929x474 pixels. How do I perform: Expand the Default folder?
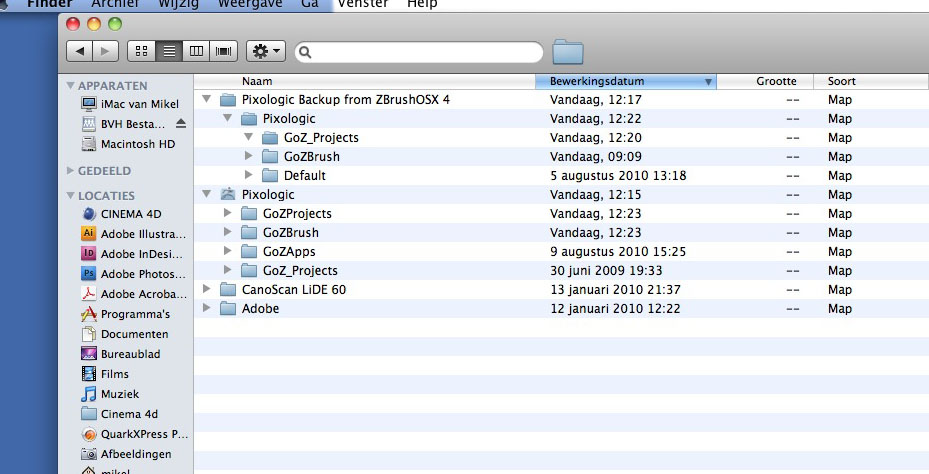(x=249, y=175)
